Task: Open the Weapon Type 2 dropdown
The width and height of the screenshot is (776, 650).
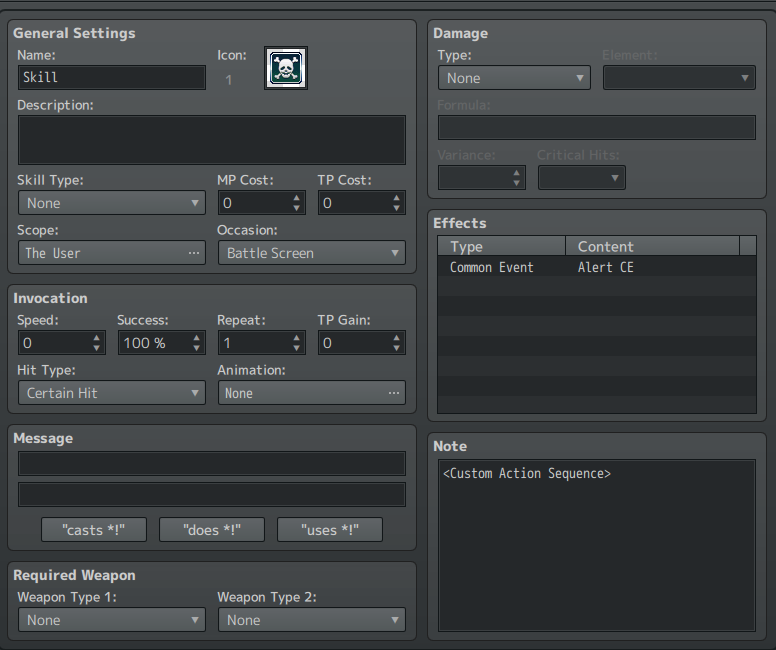Action: click(312, 620)
